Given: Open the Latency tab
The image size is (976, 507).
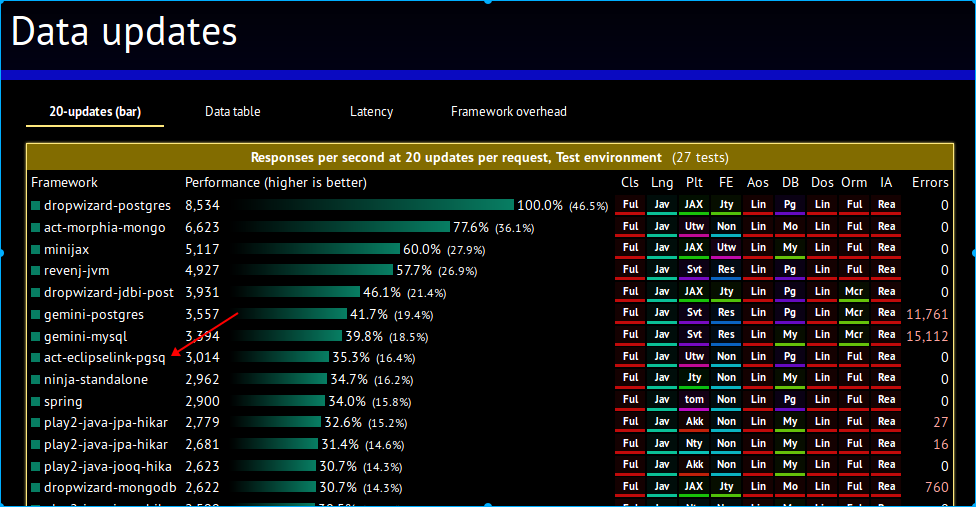Looking at the screenshot, I should 372,111.
